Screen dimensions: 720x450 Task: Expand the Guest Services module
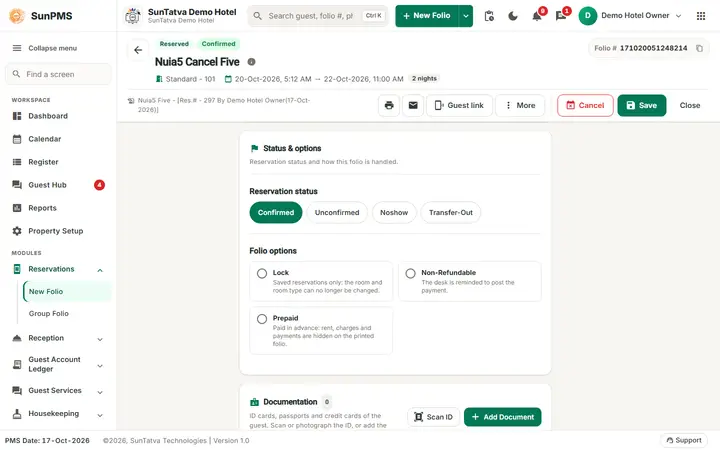pyautogui.click(x=100, y=392)
